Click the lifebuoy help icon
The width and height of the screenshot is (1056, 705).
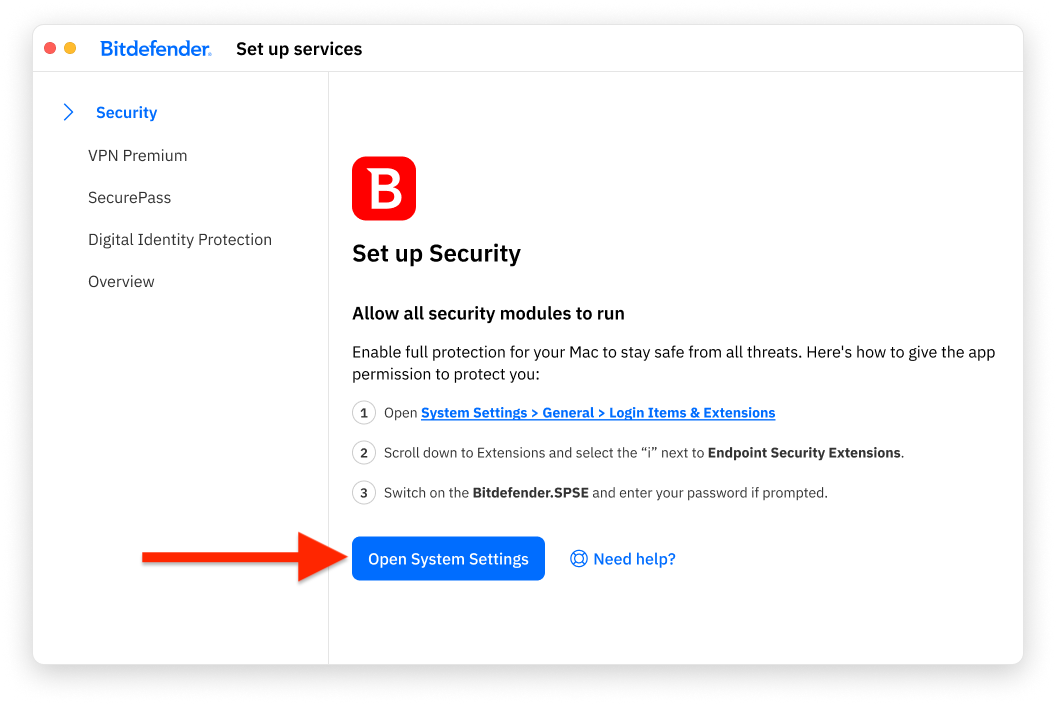[578, 559]
